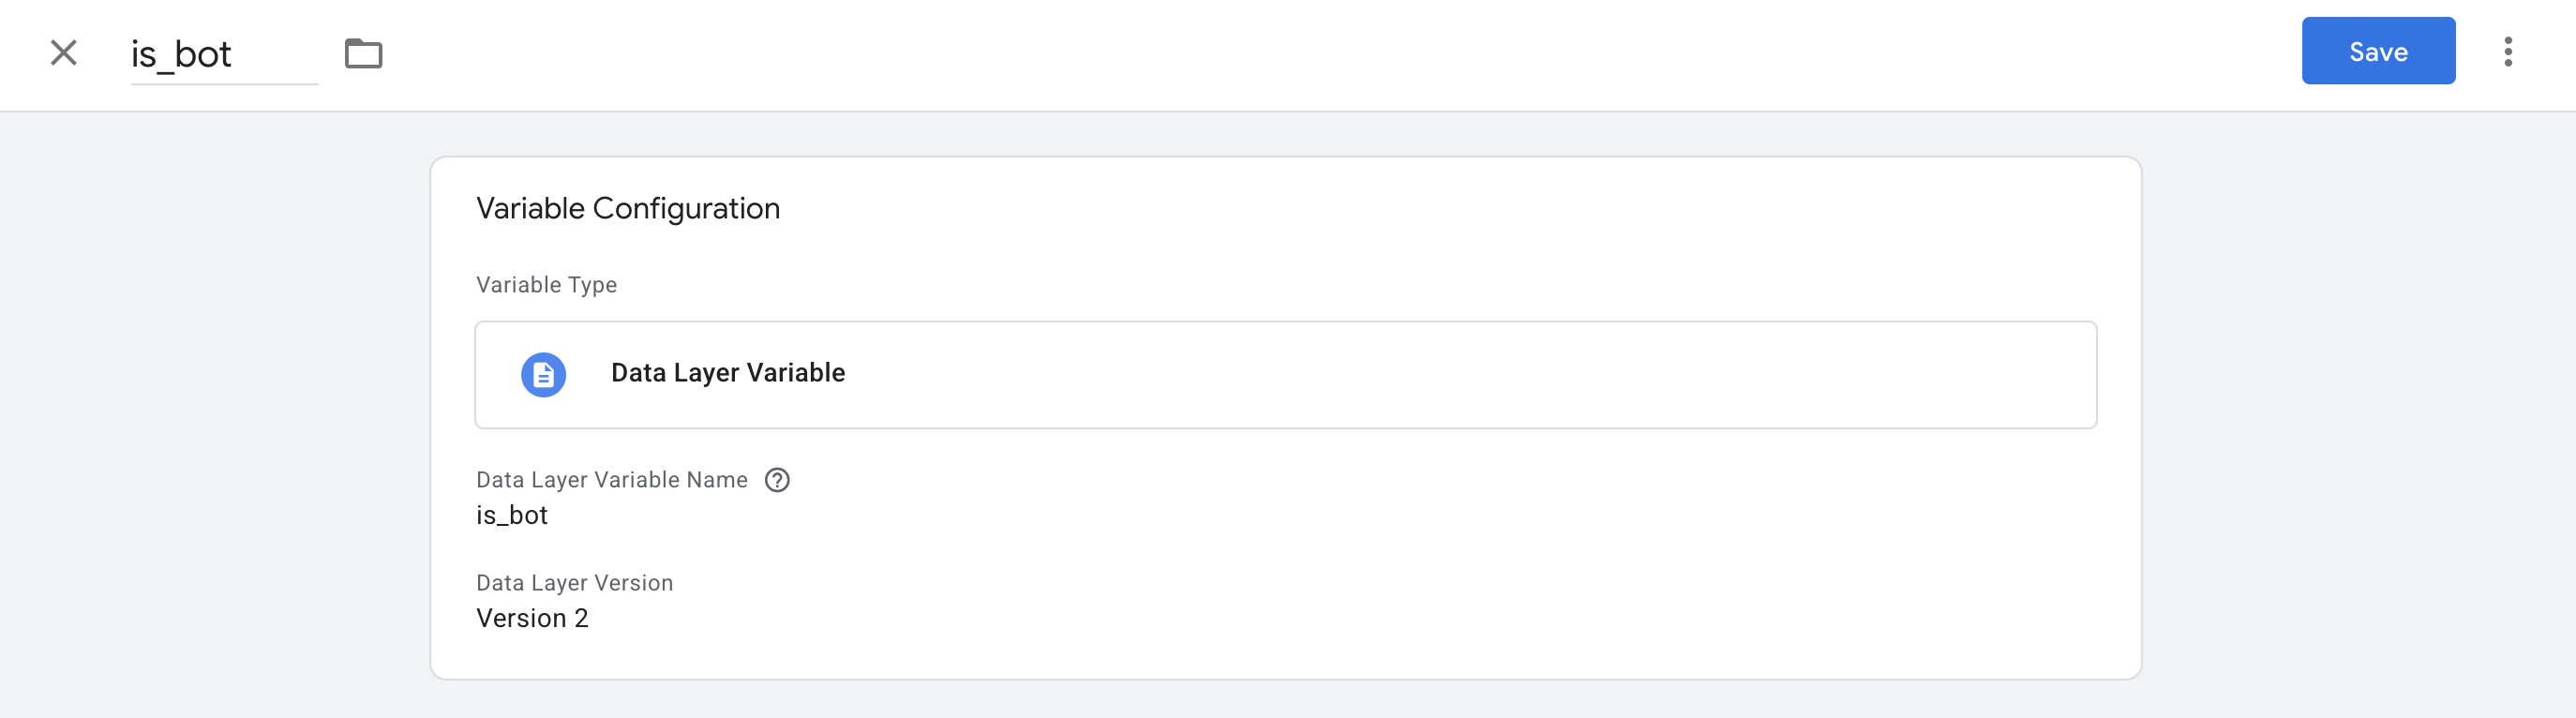Open help for Data Layer Variable Name
The width and height of the screenshot is (2576, 718).
777,480
